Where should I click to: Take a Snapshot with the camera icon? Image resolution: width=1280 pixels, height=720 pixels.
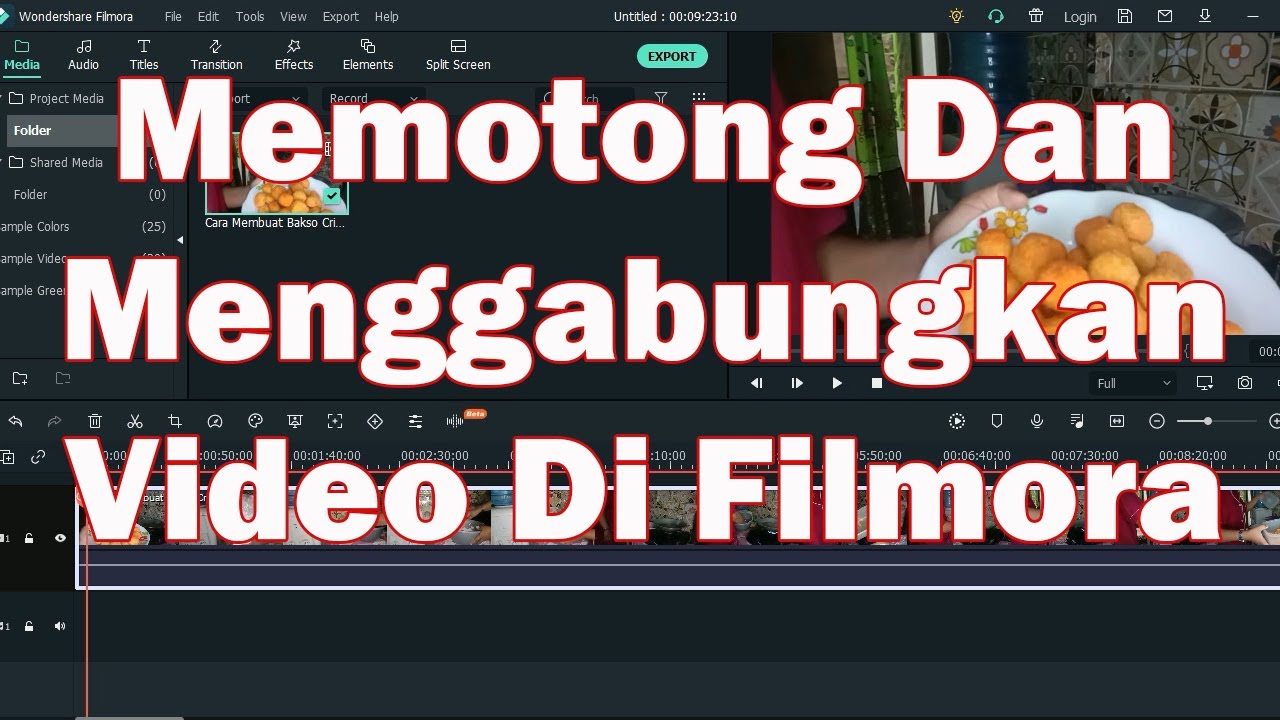pos(1245,383)
